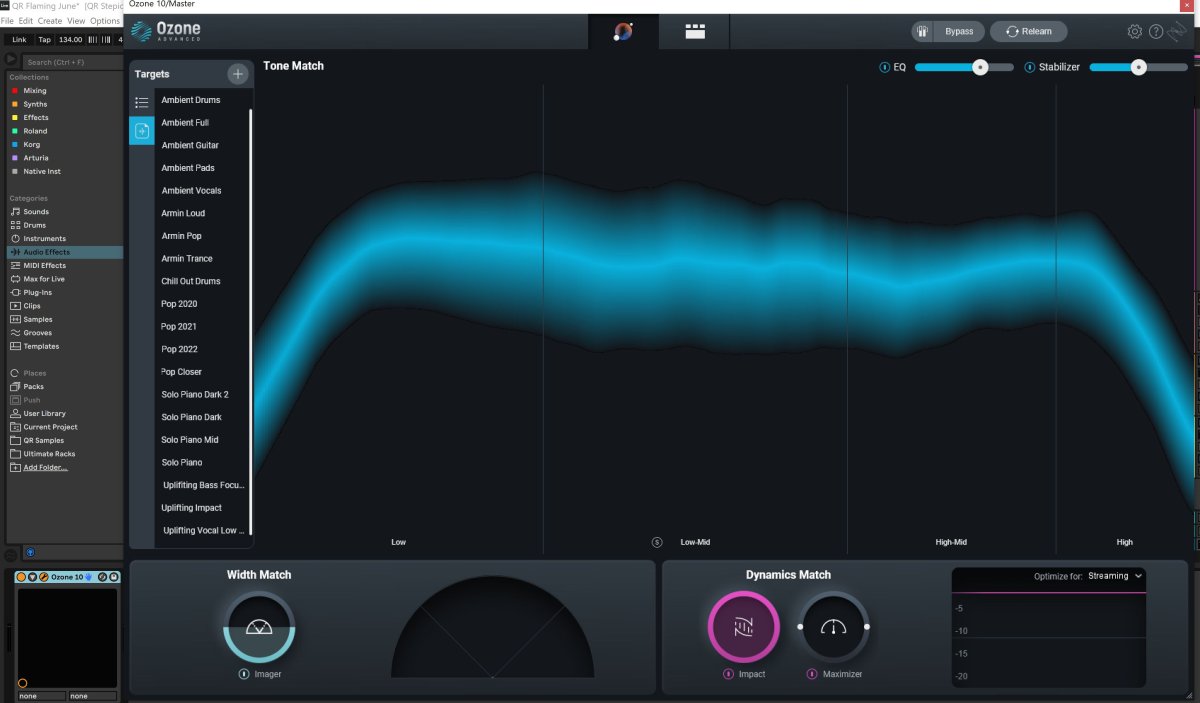Select the Synths collection
This screenshot has height=703, width=1200.
pyautogui.click(x=35, y=104)
